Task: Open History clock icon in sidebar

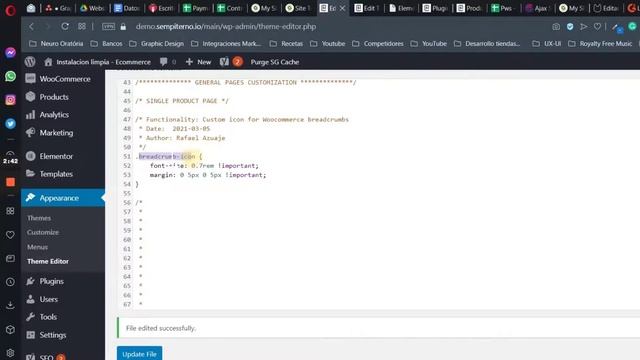Action: [10, 282]
